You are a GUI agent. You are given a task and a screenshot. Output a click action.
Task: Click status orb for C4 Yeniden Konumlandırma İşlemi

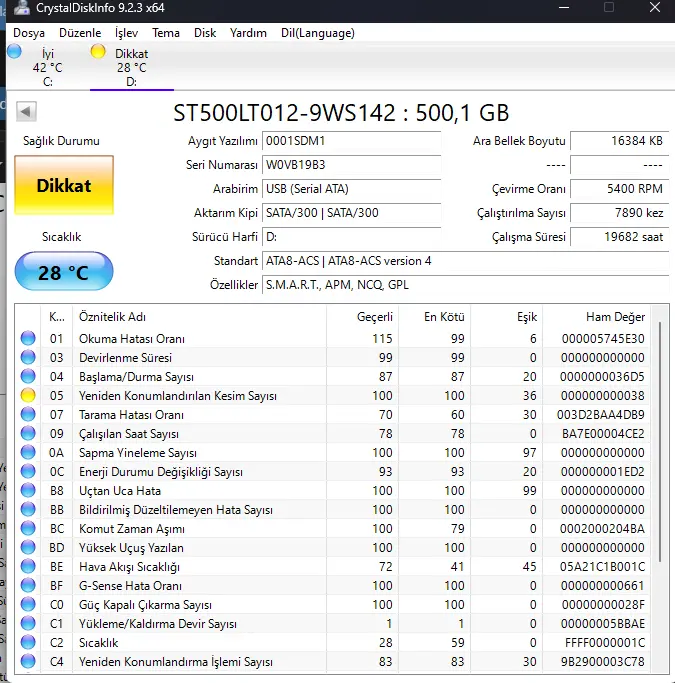click(28, 662)
